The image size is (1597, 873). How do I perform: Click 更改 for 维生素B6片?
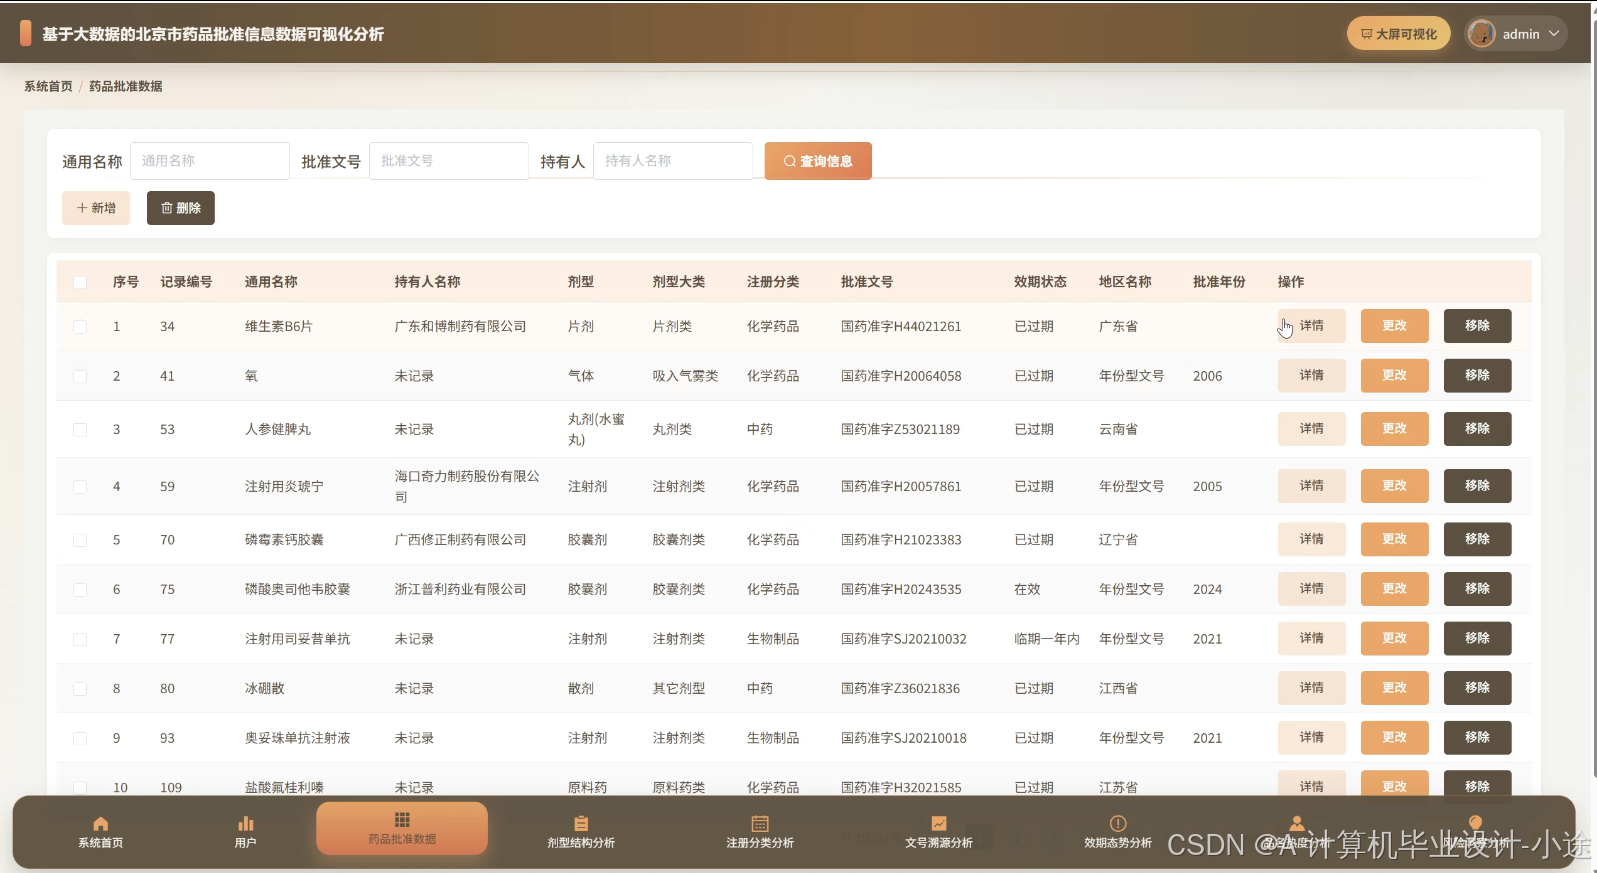point(1395,326)
